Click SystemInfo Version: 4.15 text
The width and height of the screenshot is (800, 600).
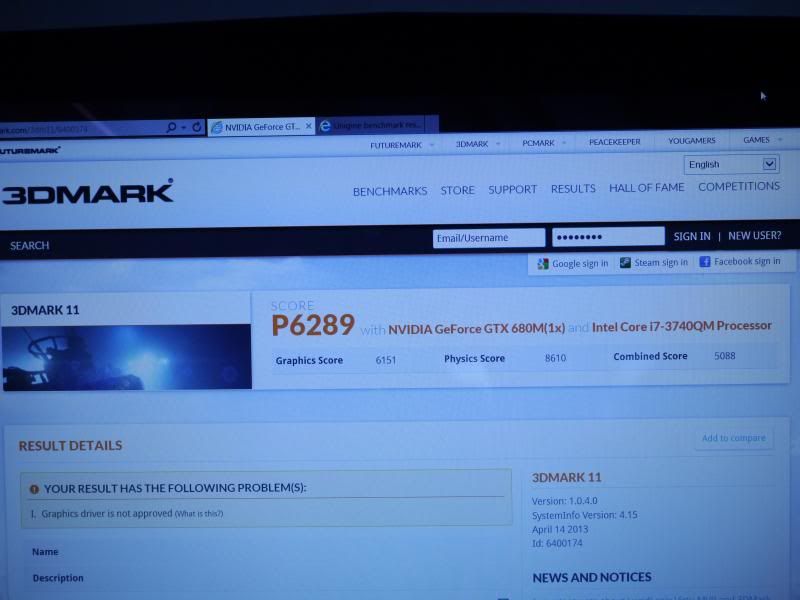click(584, 515)
